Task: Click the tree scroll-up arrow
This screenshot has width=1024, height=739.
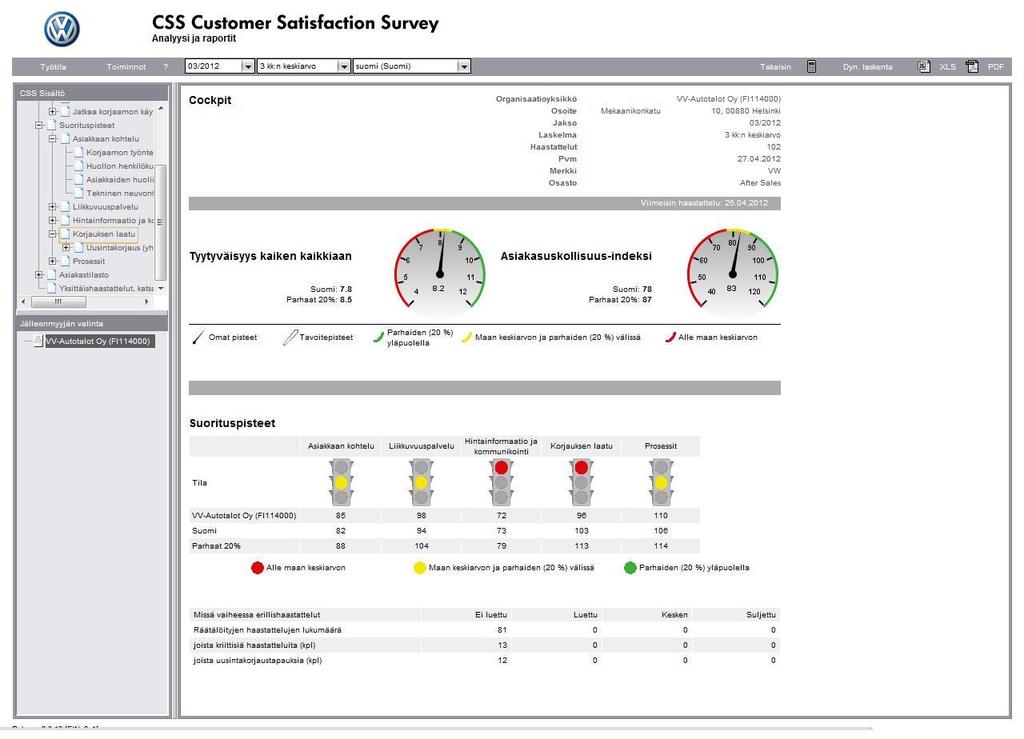Action: [161, 109]
